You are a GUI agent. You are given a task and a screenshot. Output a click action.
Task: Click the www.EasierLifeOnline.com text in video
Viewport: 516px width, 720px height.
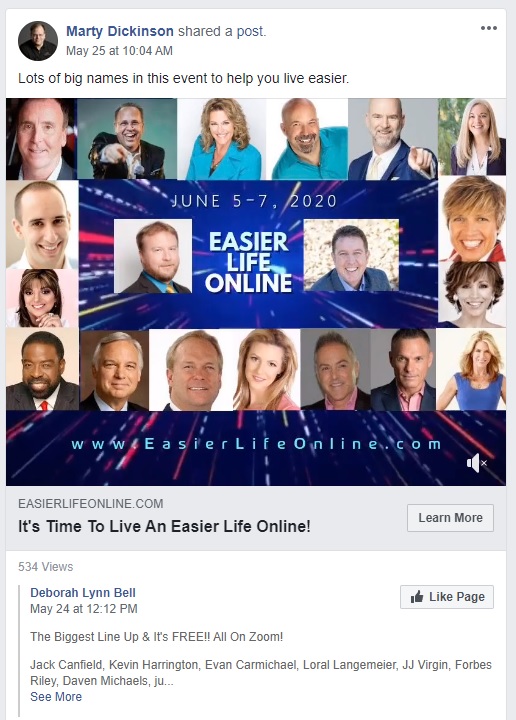pos(257,444)
